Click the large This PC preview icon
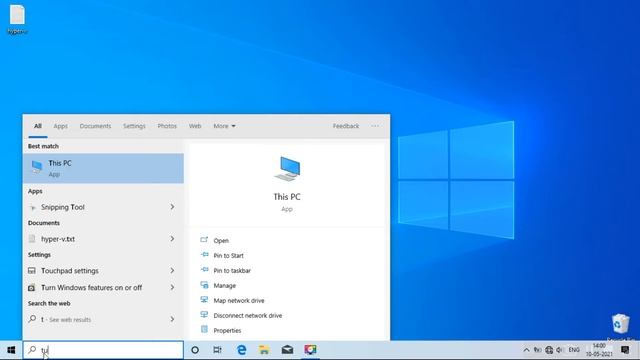The height and width of the screenshot is (360, 640). click(287, 169)
